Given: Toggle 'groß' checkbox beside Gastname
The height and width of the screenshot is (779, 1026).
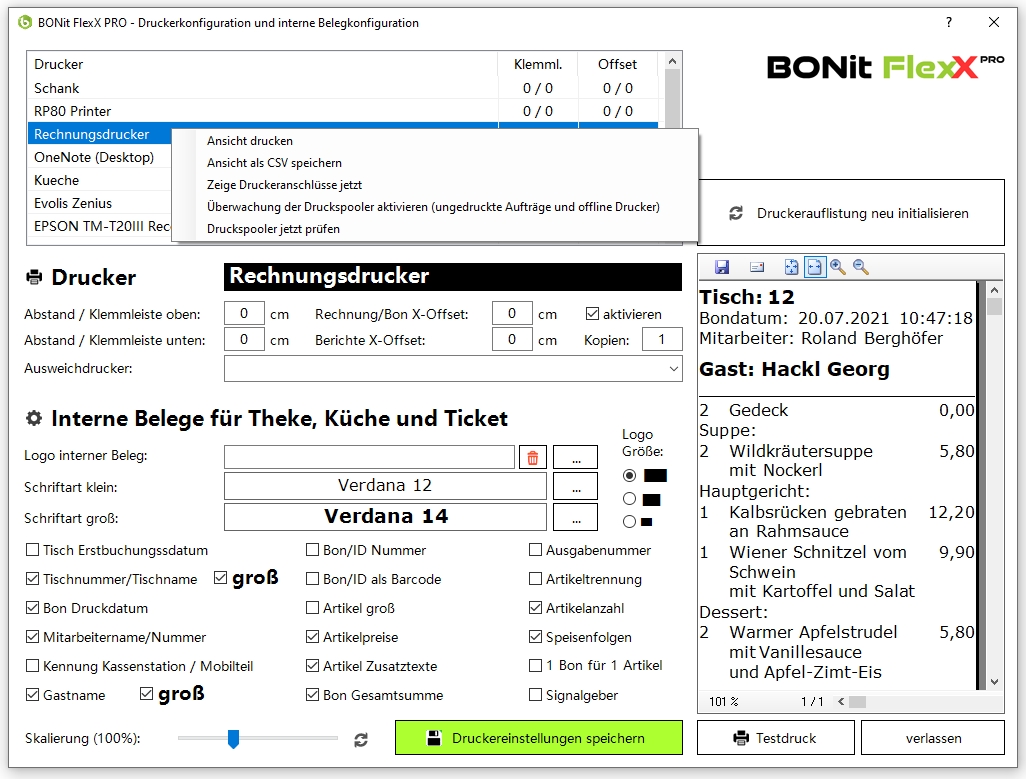Looking at the screenshot, I should [147, 693].
